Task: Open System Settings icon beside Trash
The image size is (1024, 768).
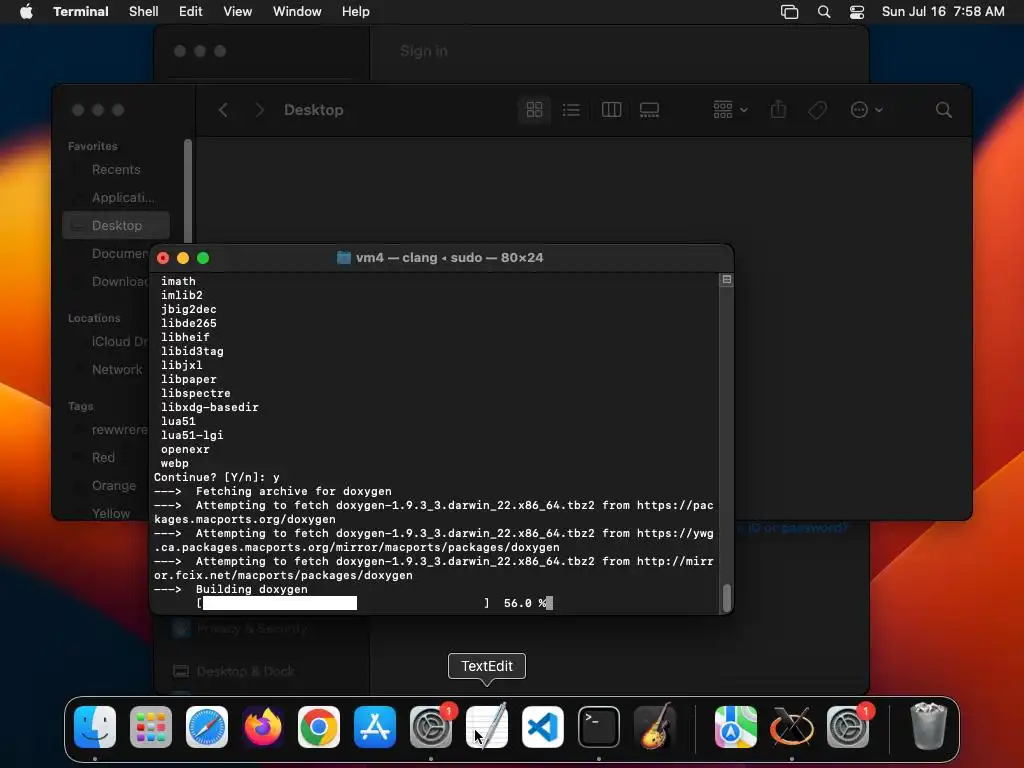Action: pos(848,727)
